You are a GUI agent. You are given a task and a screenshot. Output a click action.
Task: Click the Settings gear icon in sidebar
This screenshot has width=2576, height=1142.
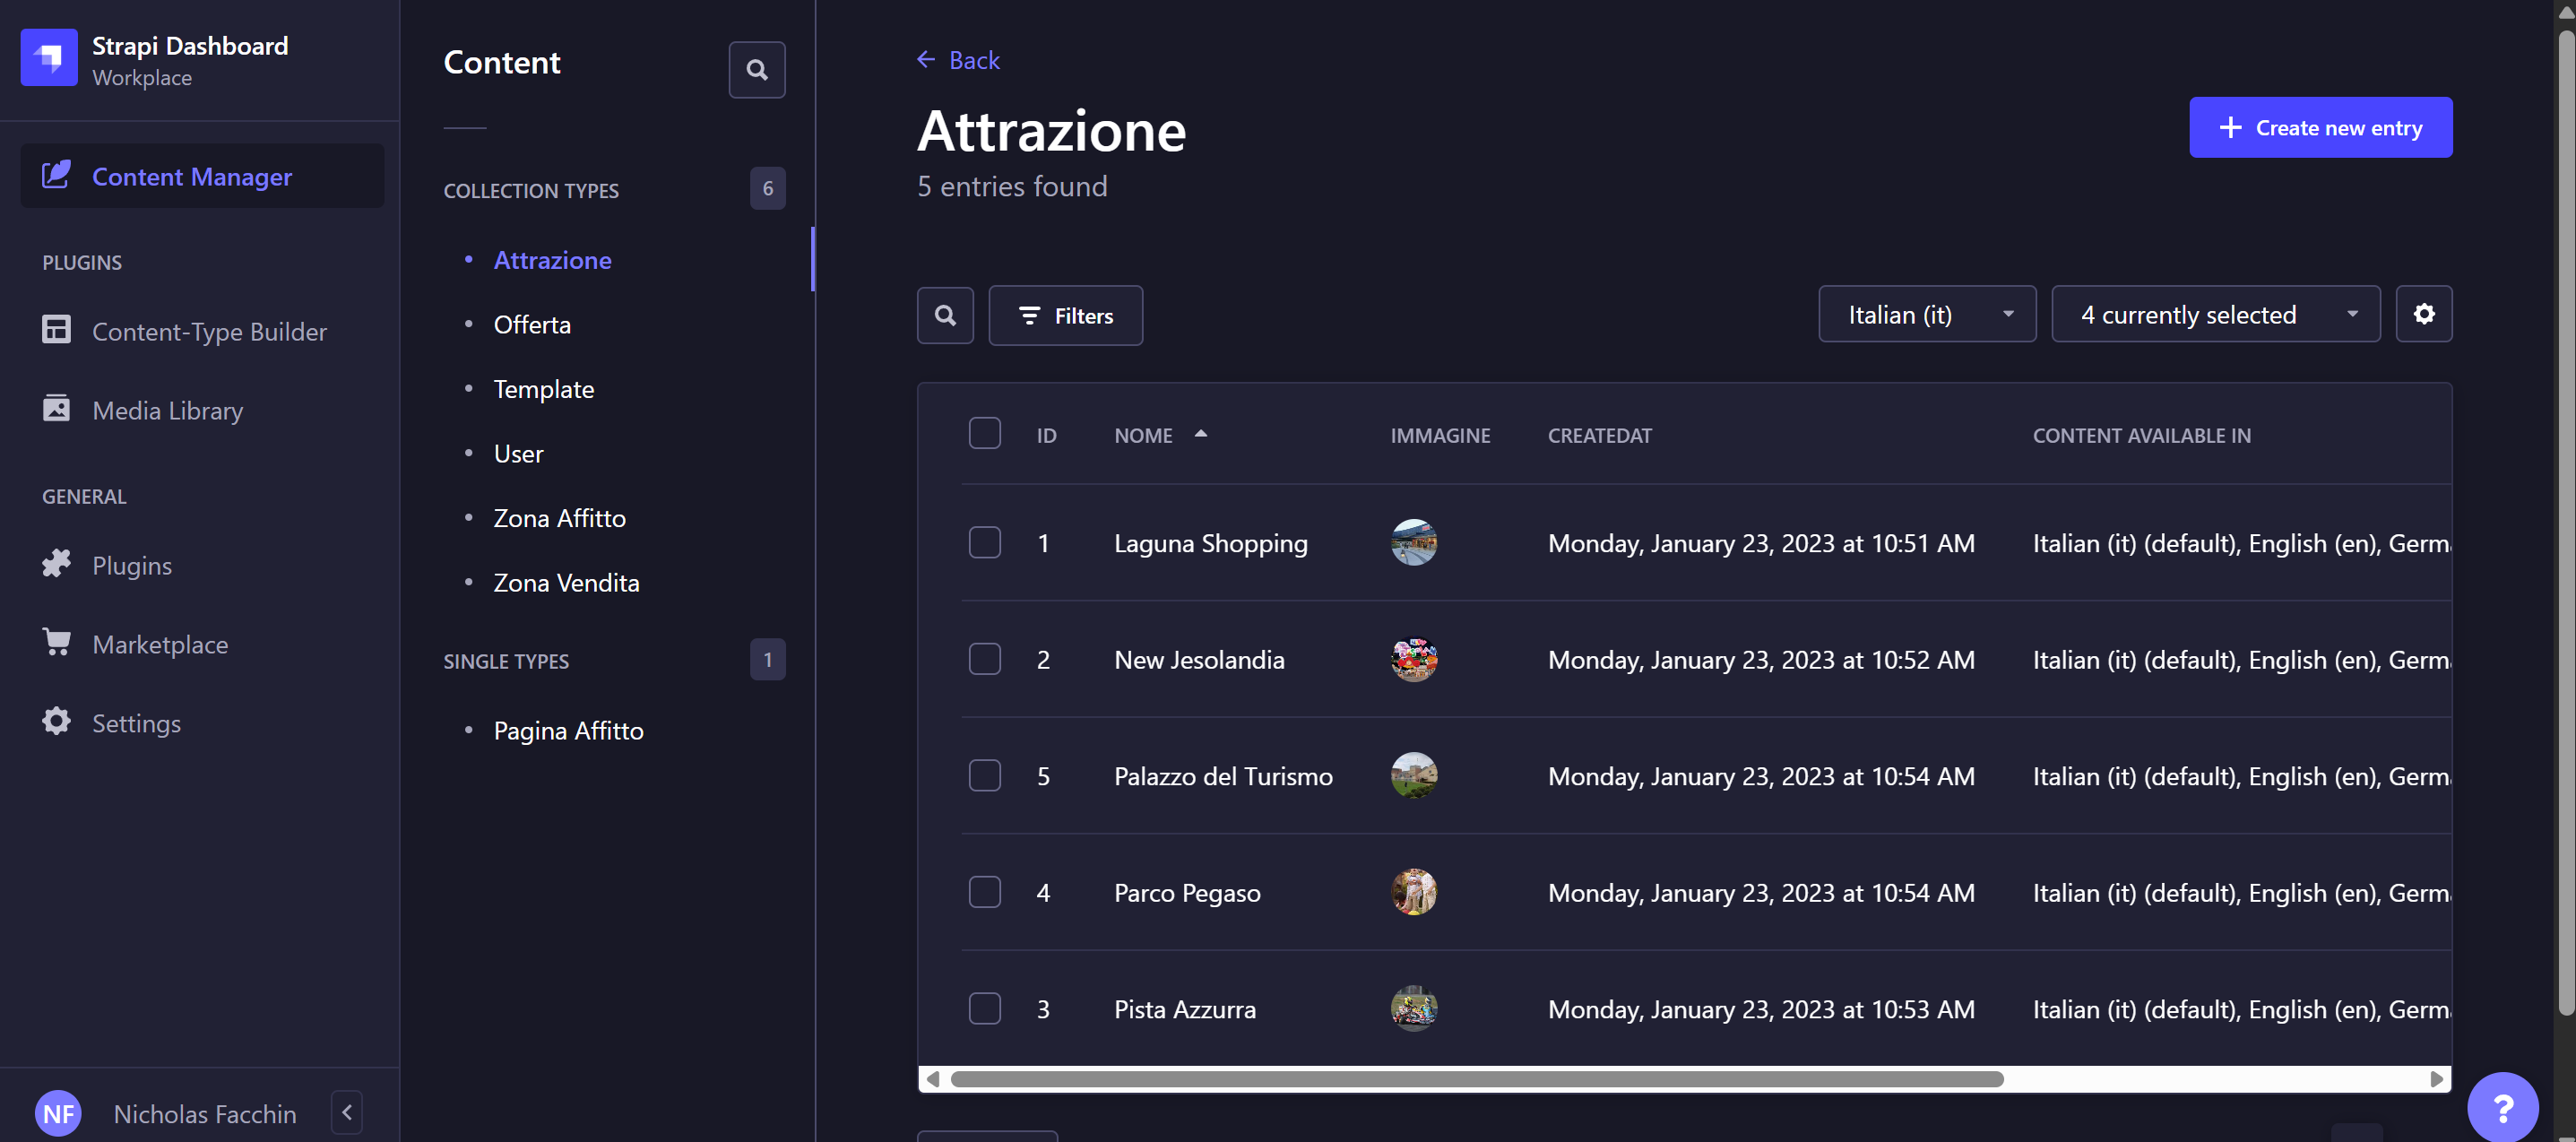56,721
